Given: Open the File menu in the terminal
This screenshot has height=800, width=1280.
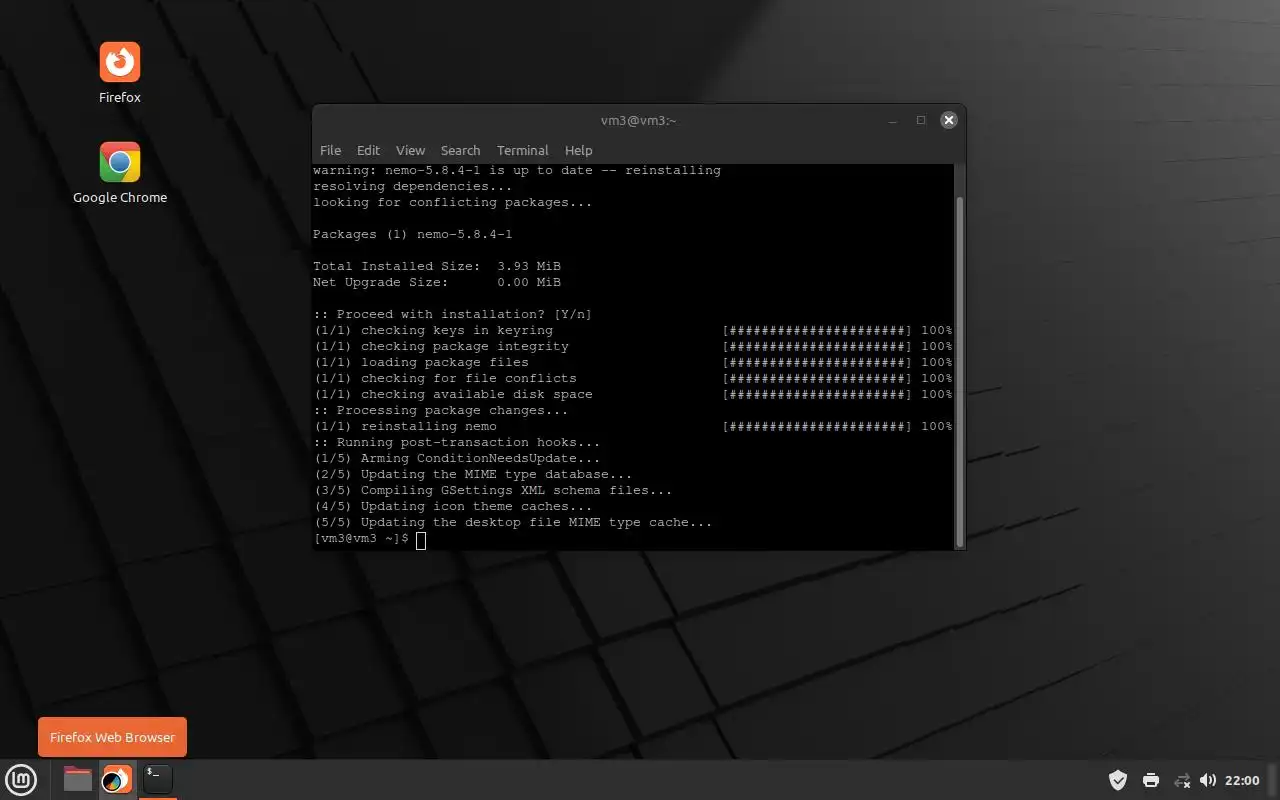Looking at the screenshot, I should pyautogui.click(x=330, y=150).
